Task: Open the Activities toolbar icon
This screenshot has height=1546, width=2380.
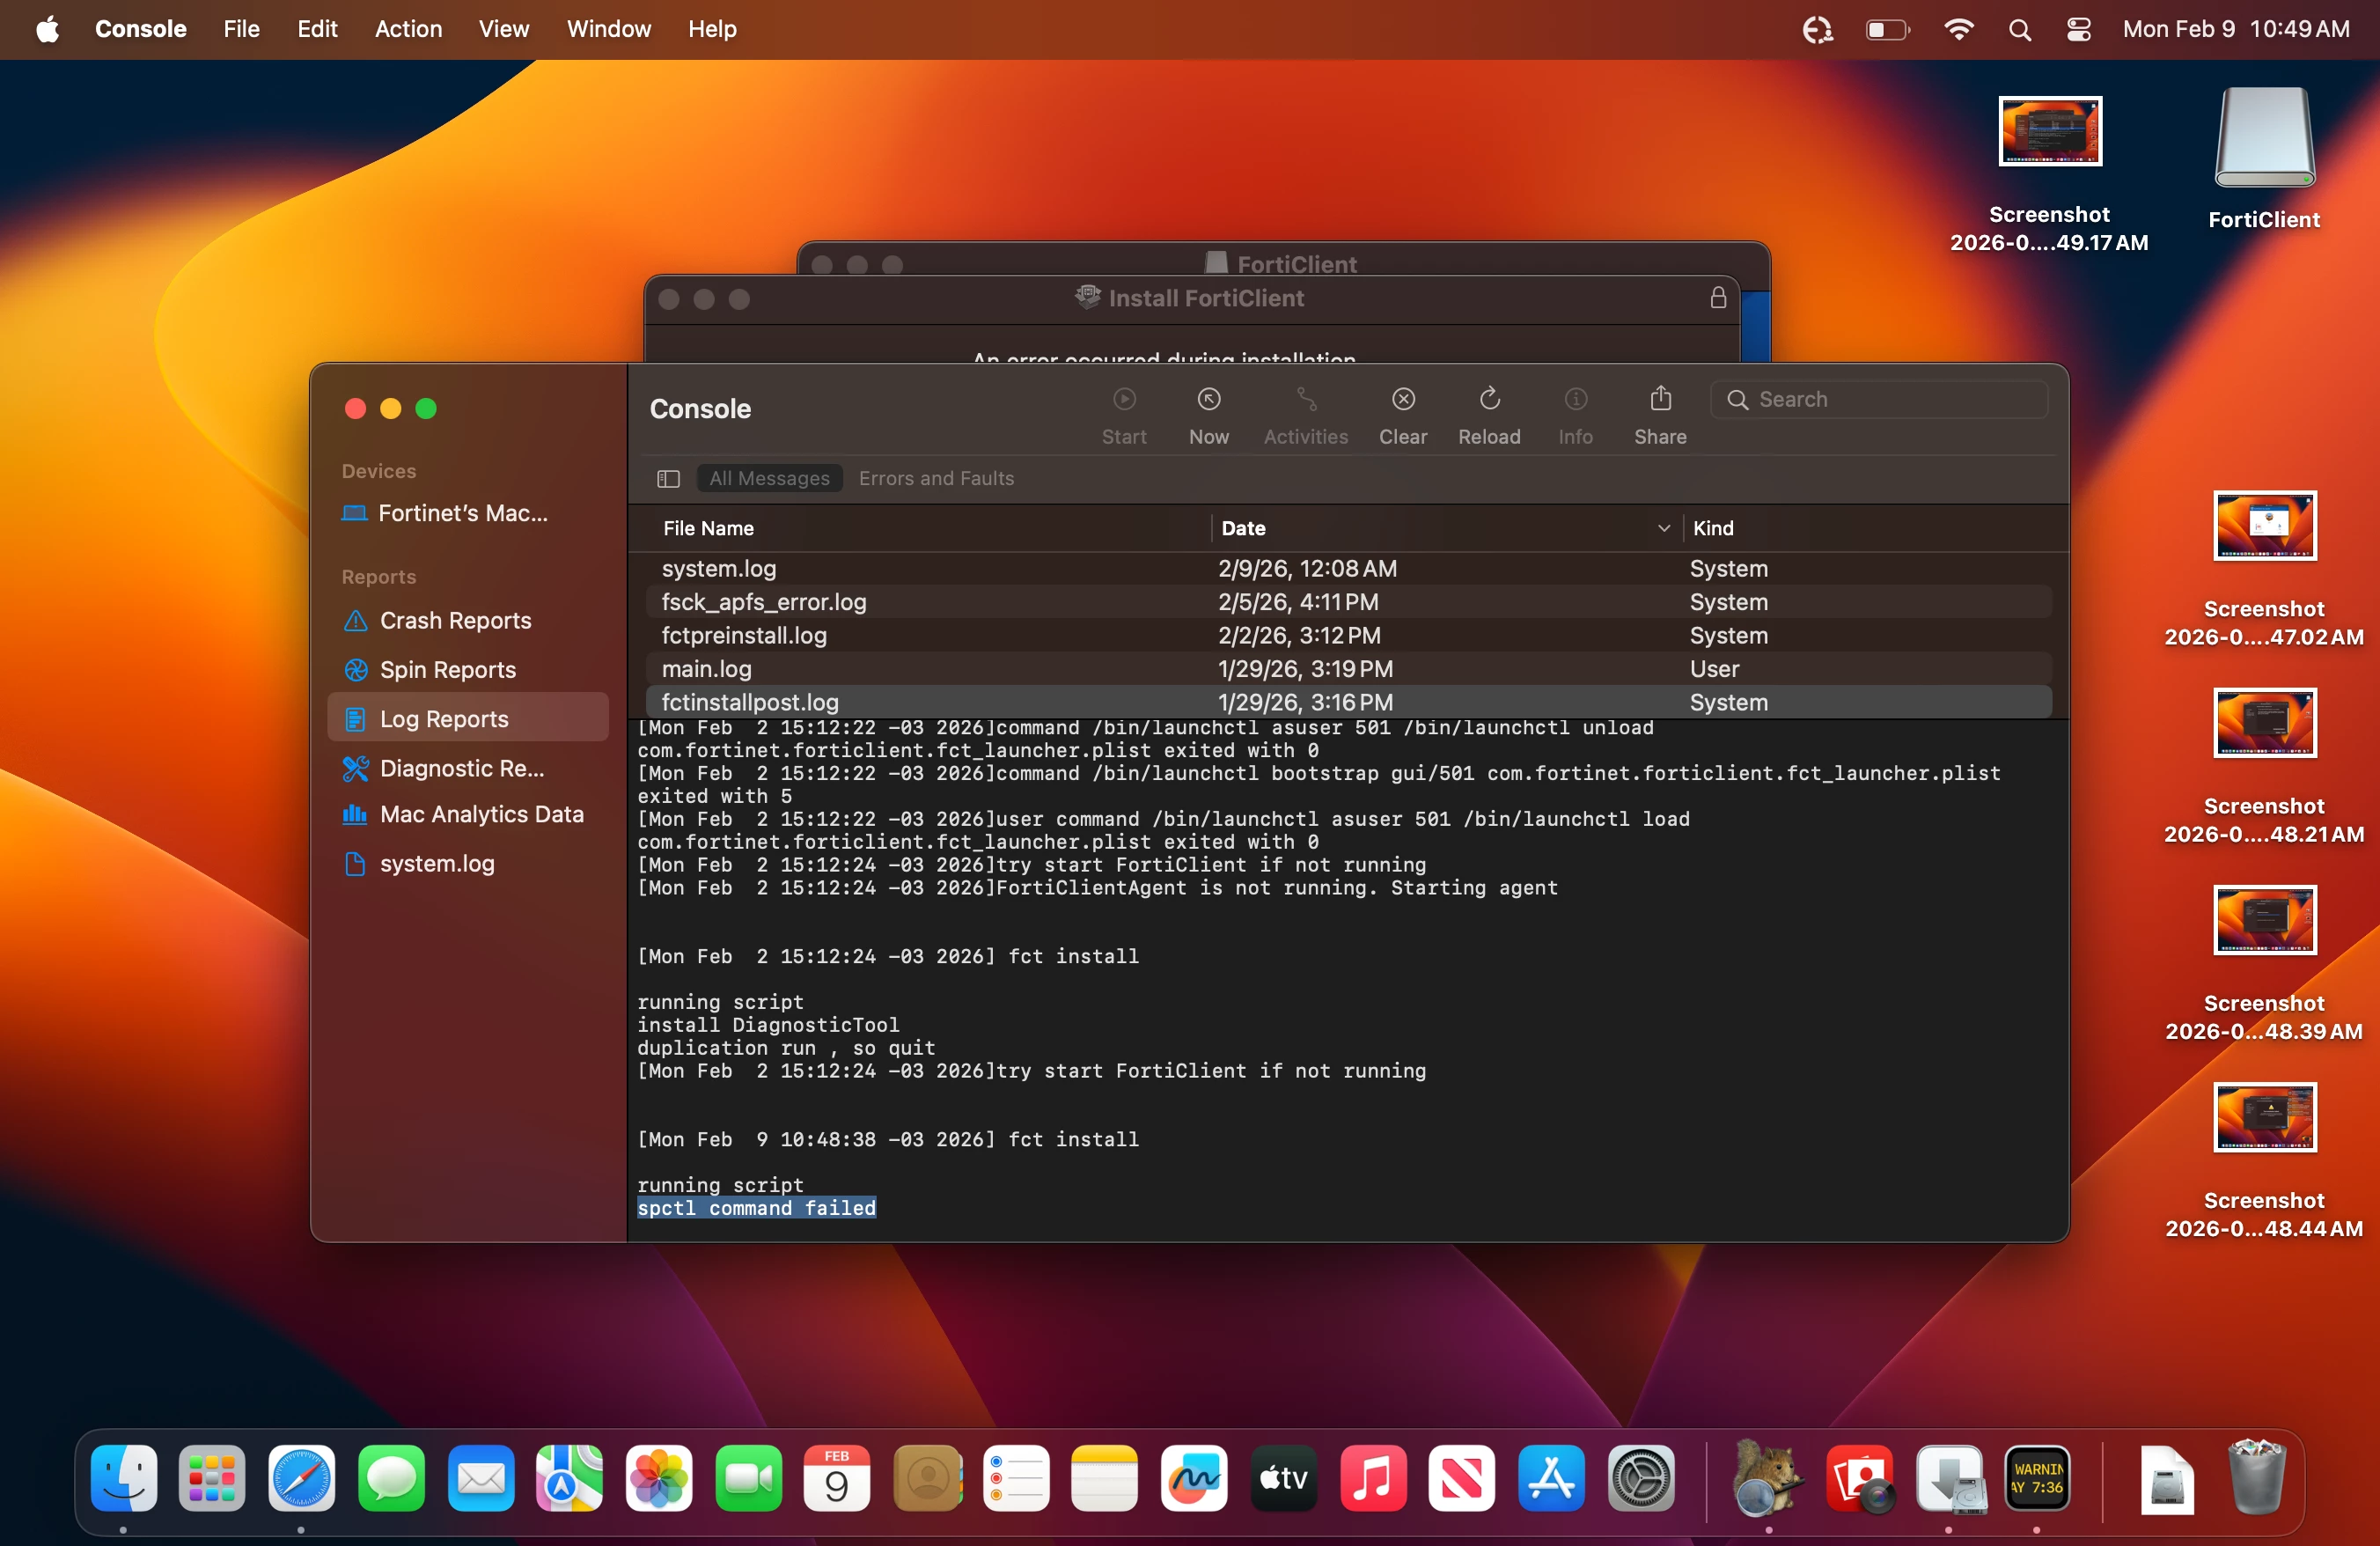Action: pos(1306,400)
